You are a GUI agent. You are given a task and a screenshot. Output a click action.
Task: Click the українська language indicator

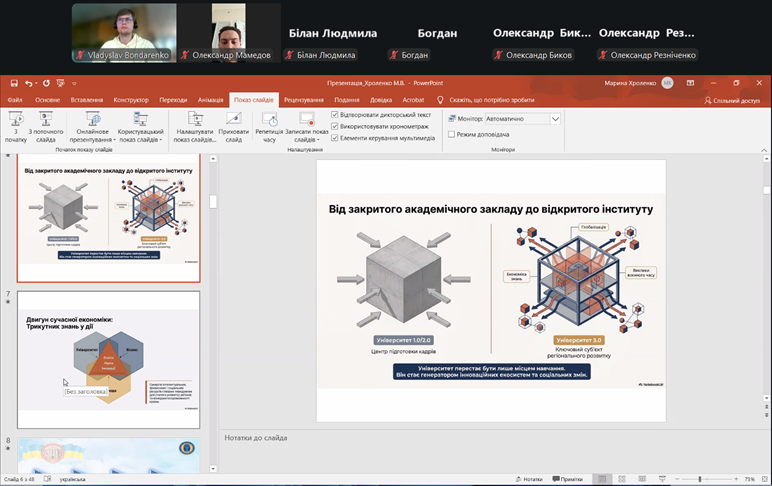coord(73,479)
